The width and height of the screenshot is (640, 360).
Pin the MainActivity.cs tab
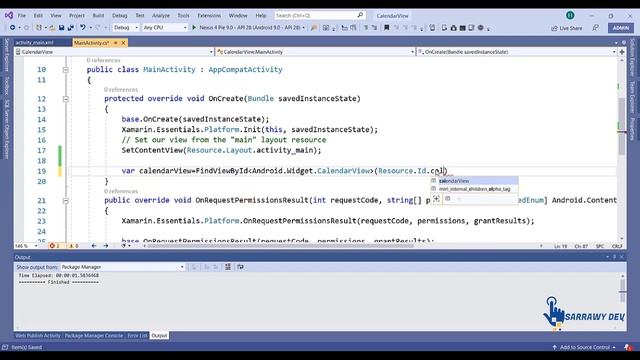[116, 42]
